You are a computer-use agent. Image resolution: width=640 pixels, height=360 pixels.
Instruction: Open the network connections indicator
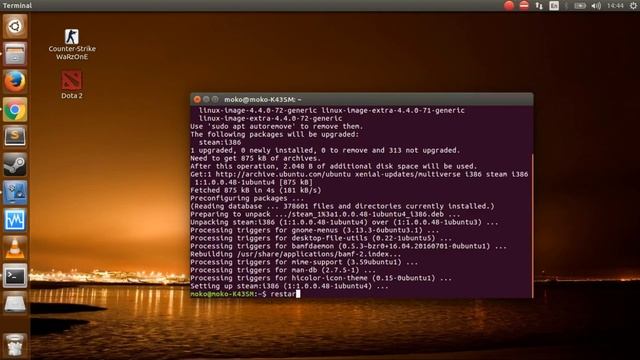pyautogui.click(x=539, y=5)
